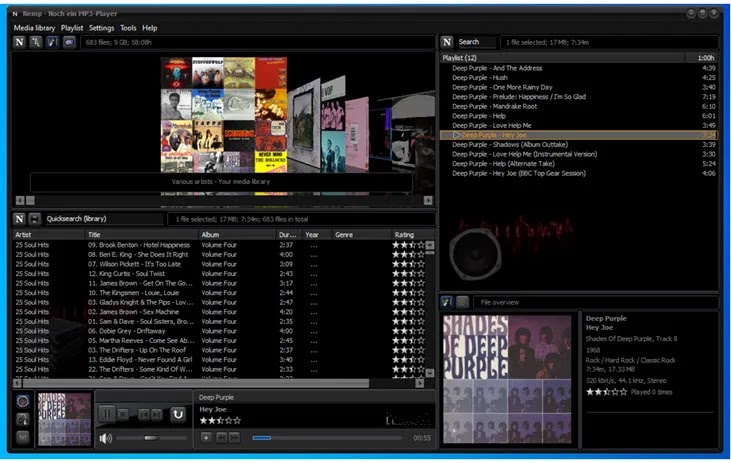The height and width of the screenshot is (463, 731).
Task: Toggle the headphones icon in player sidebar
Action: pos(22,420)
